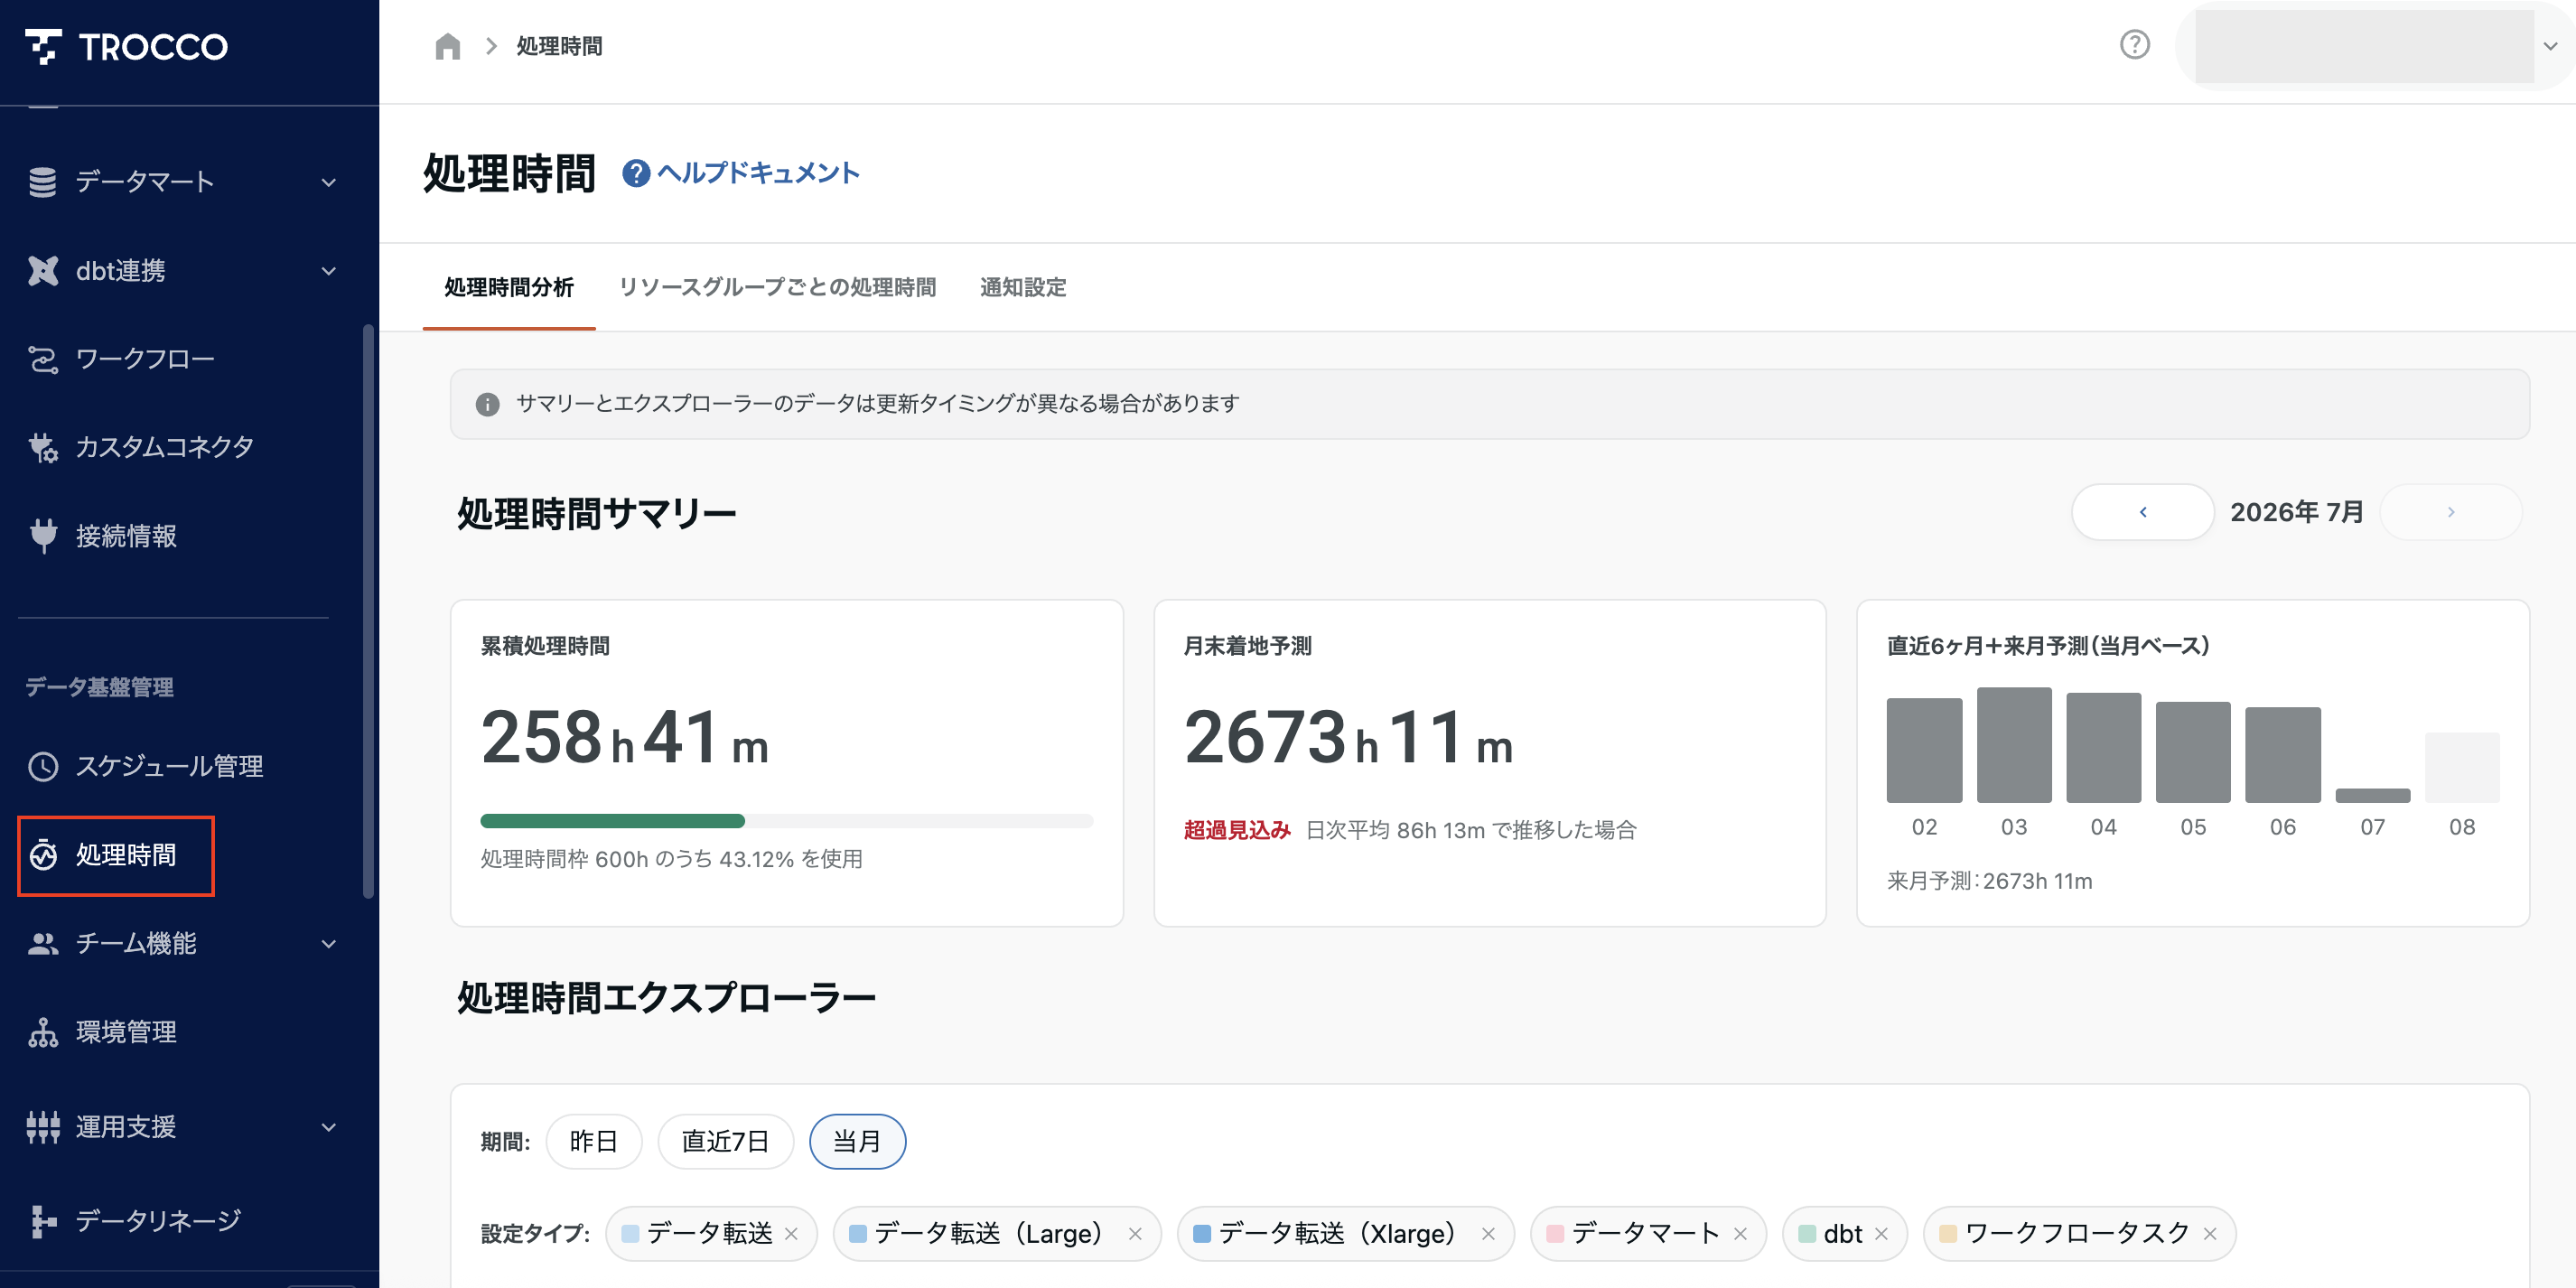
Task: Click the home icon in the breadcrumb
Action: (447, 46)
